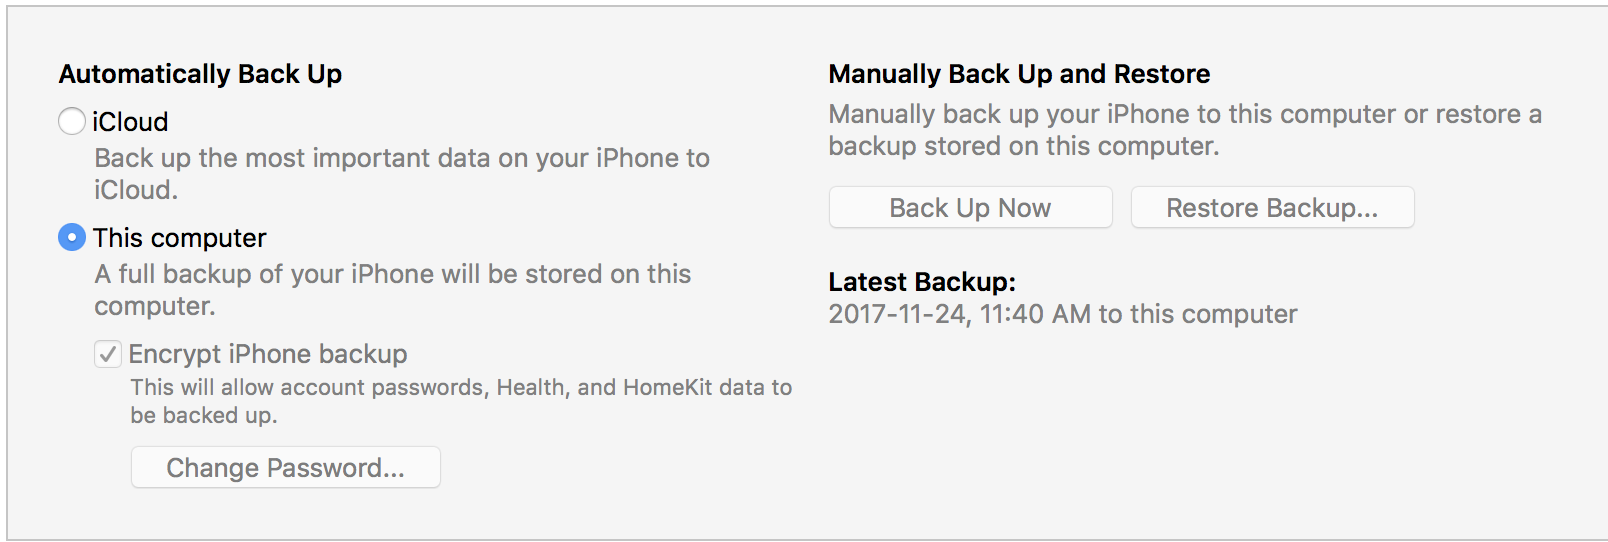Click the This computer option label

[180, 238]
